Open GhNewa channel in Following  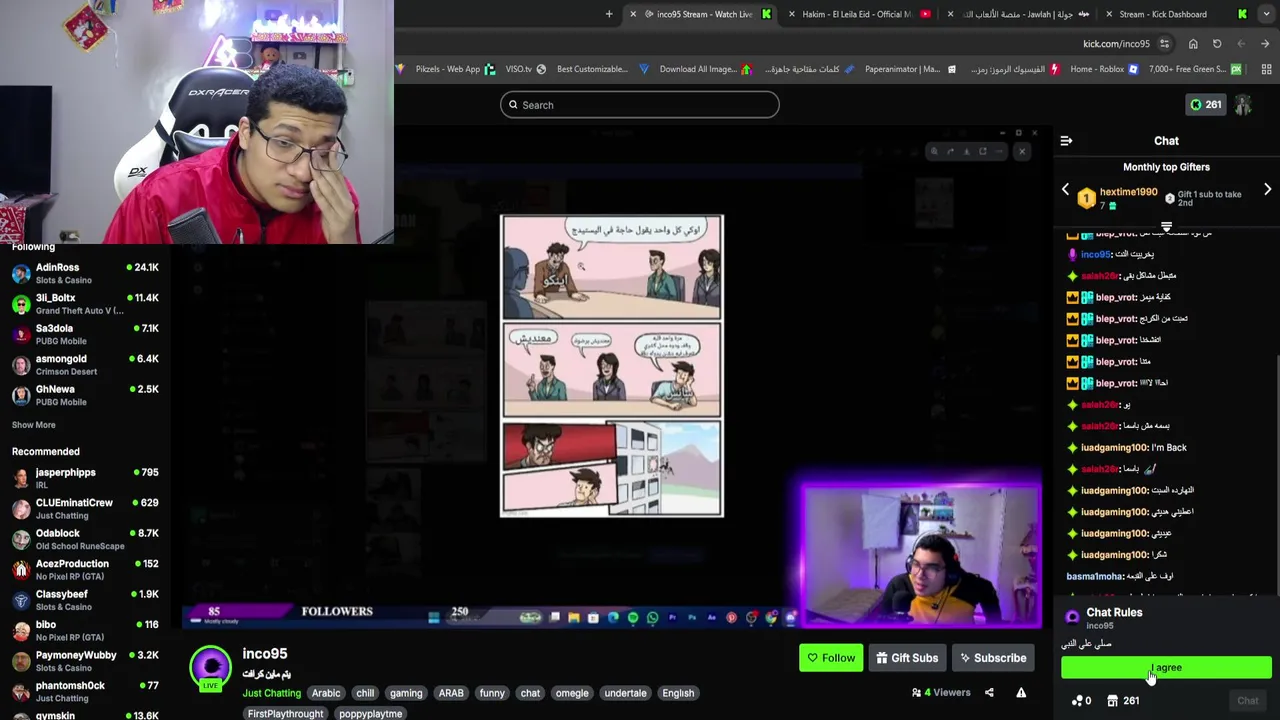[x=85, y=395]
